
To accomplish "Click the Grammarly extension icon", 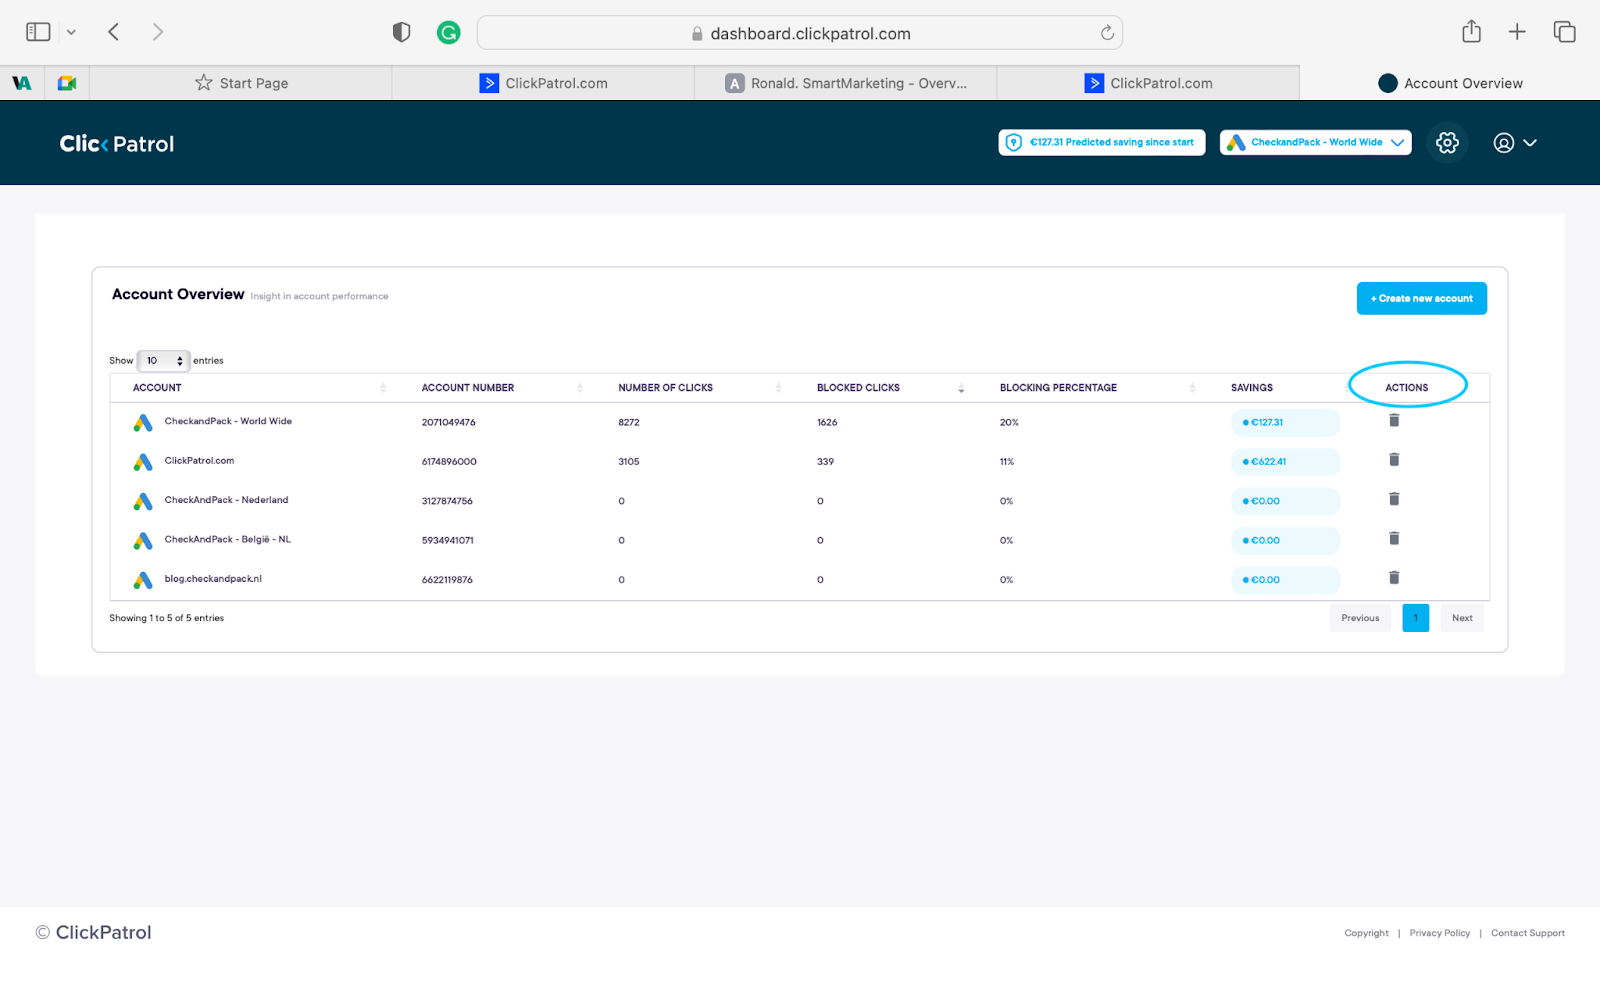I will tap(449, 33).
